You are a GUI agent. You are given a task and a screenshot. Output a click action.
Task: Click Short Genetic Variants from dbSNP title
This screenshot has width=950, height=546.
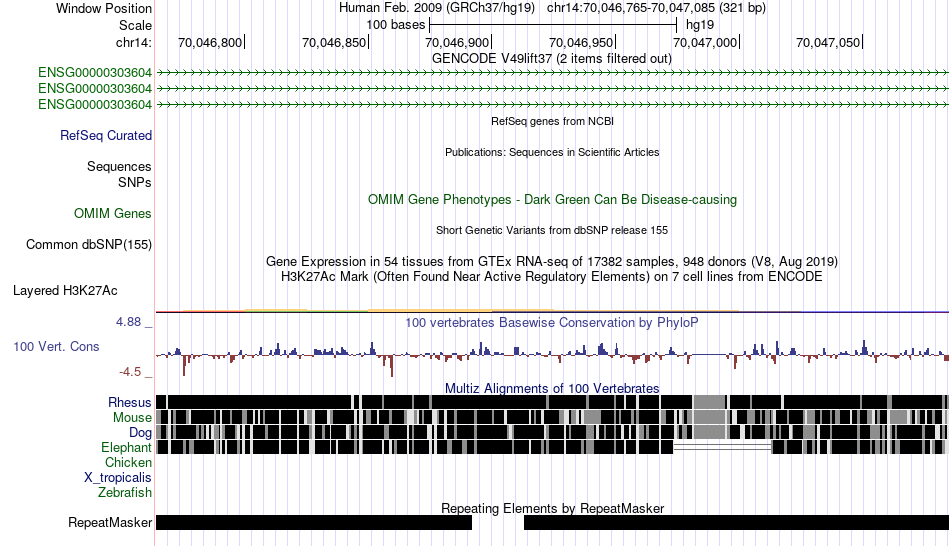coord(552,230)
